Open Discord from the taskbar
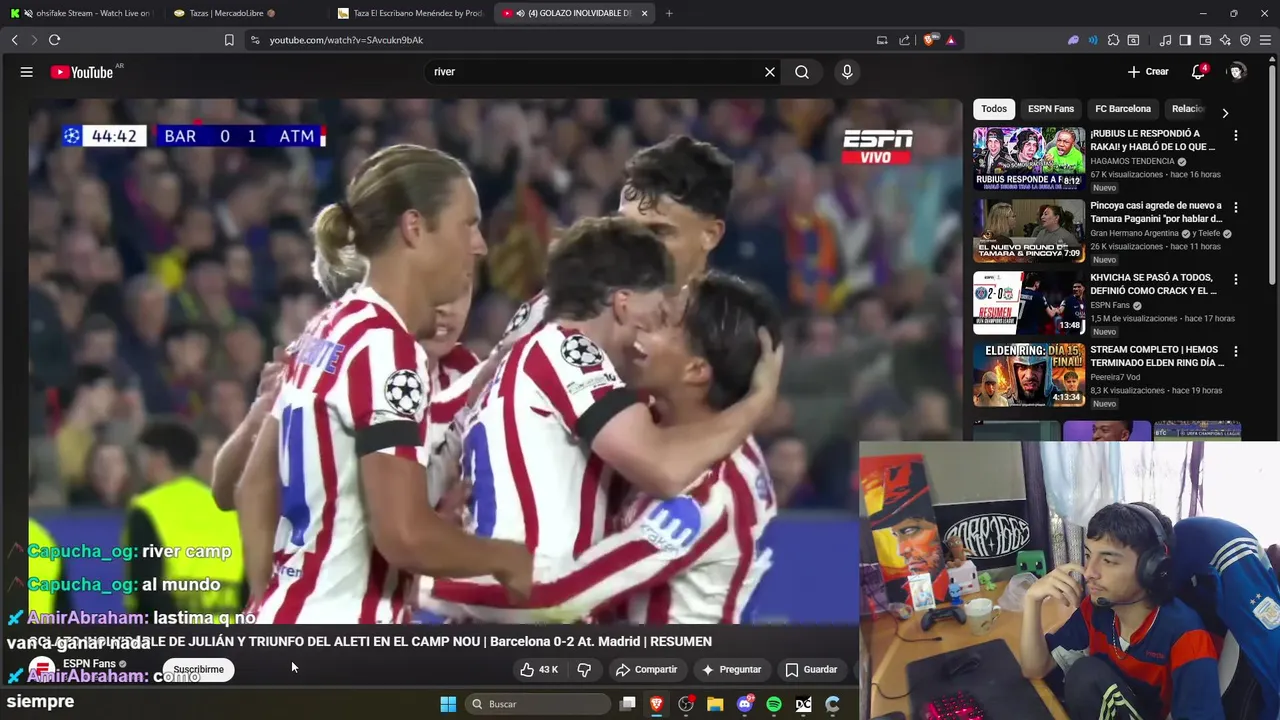Screen dimensions: 1280x720 coord(745,704)
